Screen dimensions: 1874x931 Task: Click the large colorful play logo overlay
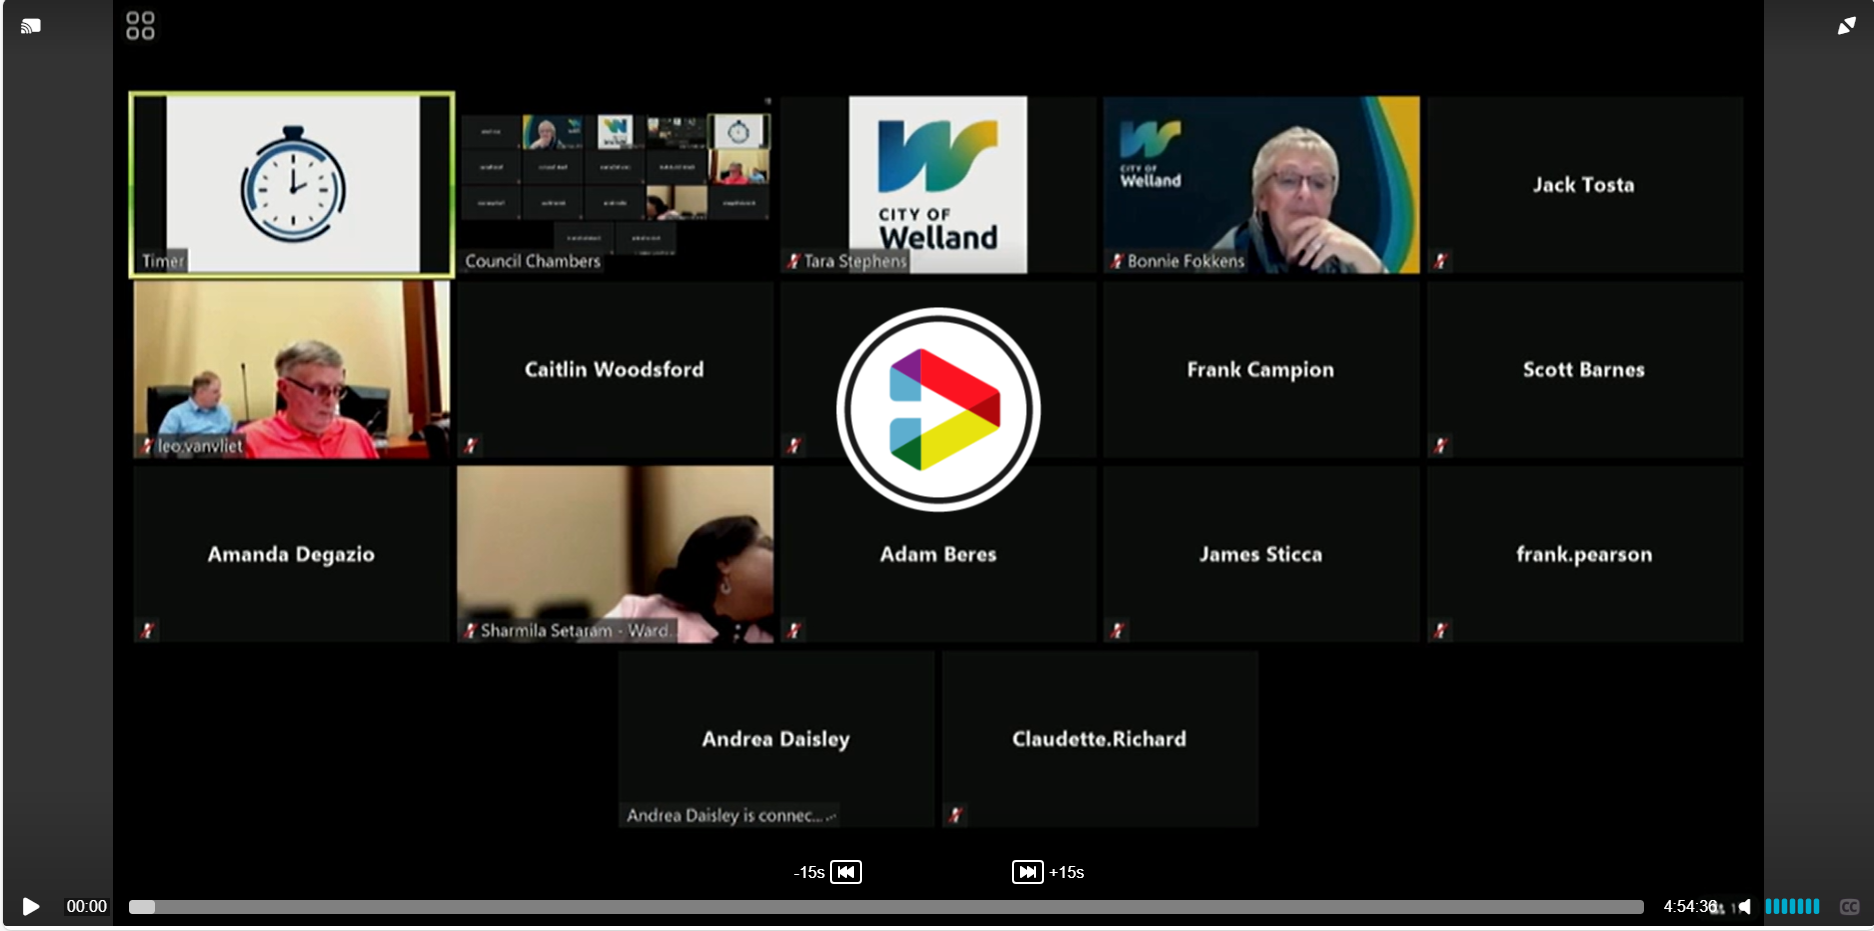[938, 409]
